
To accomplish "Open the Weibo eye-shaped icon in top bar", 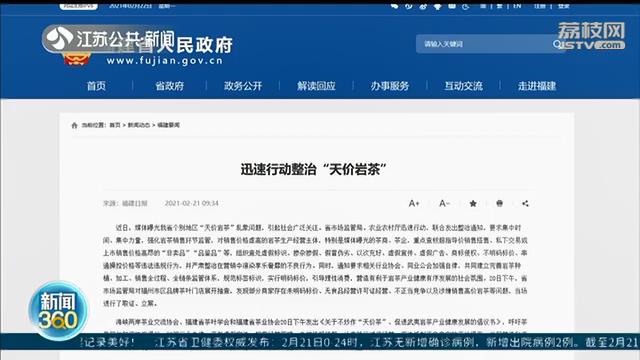I will pyautogui.click(x=423, y=7).
